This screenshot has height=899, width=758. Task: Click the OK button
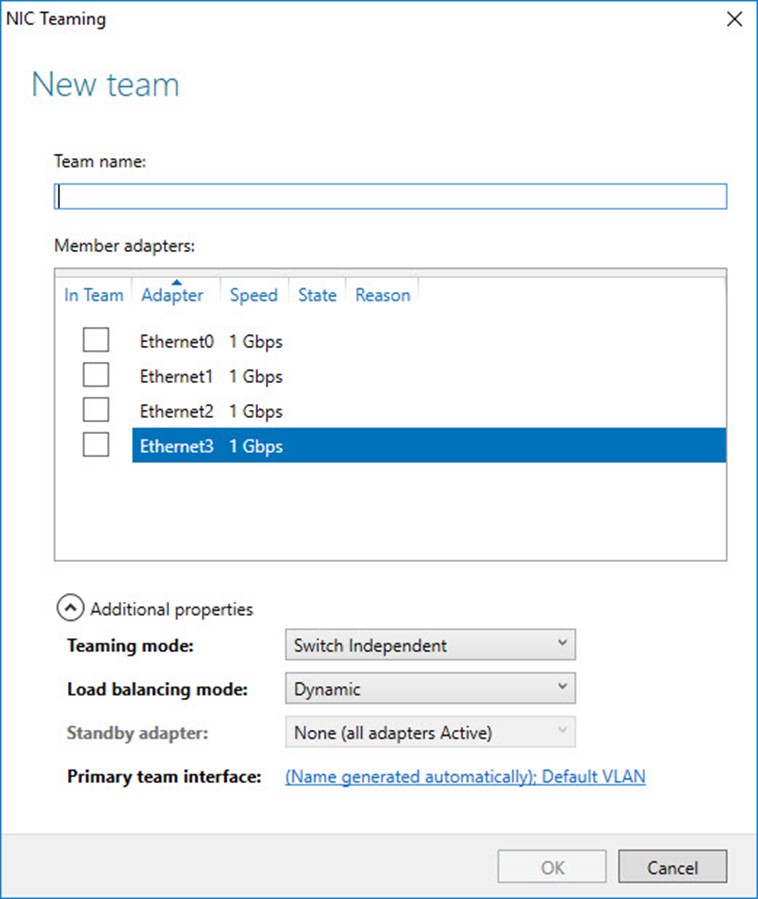(552, 867)
